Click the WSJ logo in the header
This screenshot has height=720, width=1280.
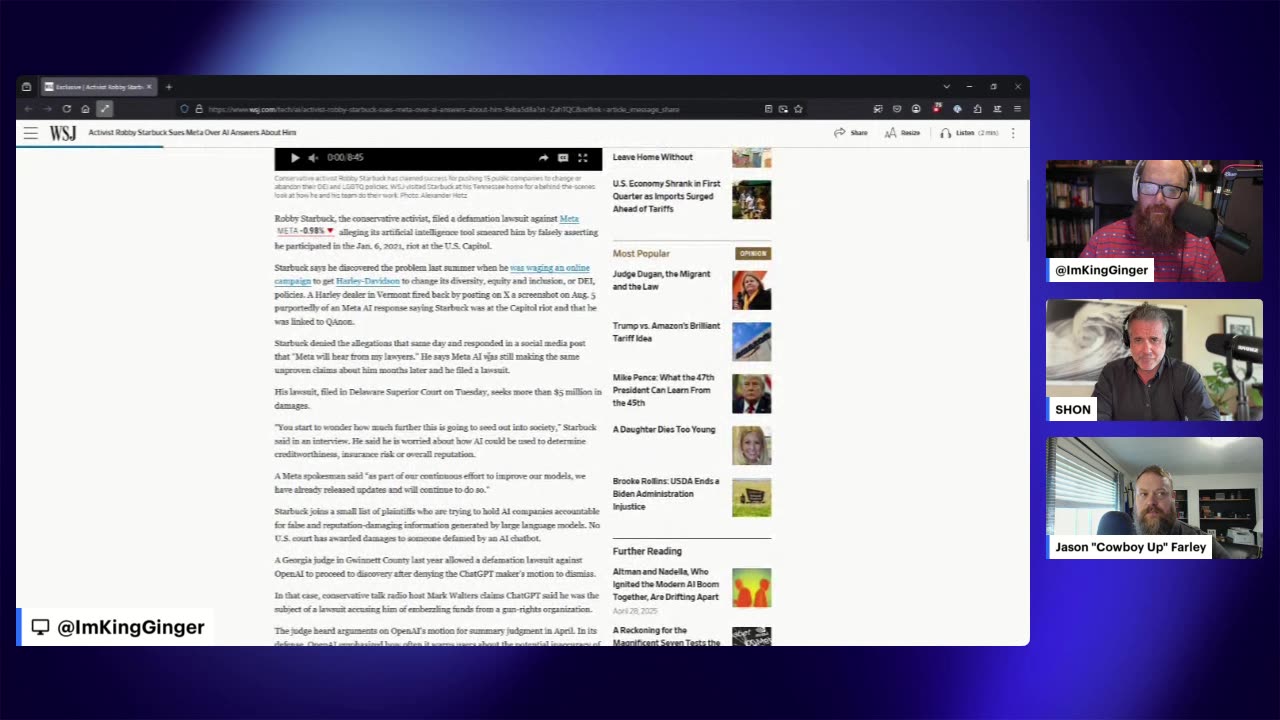pos(63,132)
